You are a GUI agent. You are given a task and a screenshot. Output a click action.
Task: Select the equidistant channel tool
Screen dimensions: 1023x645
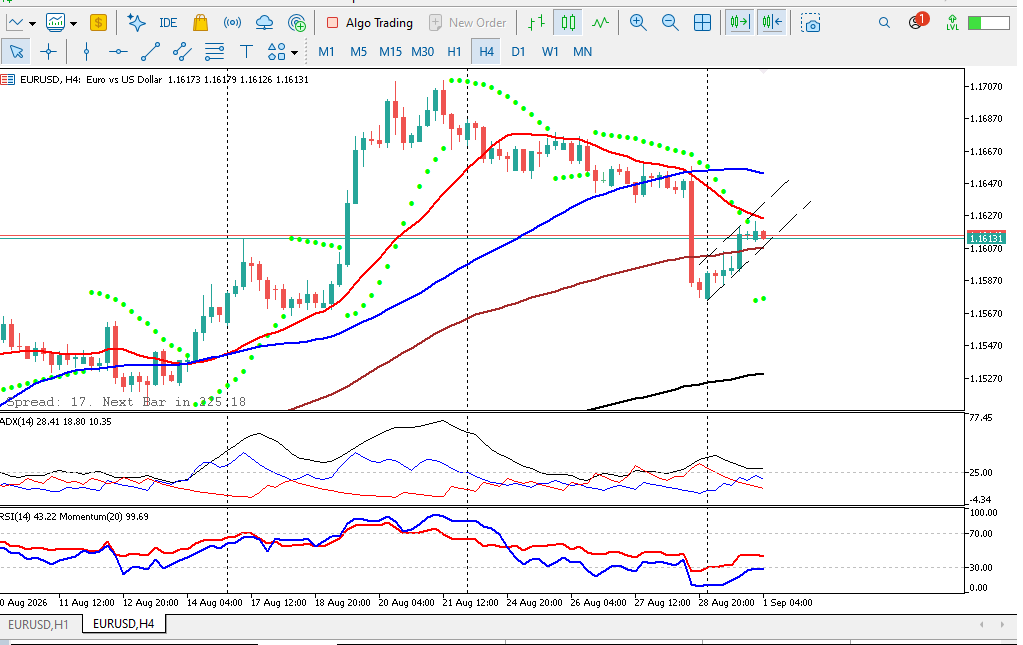[182, 52]
